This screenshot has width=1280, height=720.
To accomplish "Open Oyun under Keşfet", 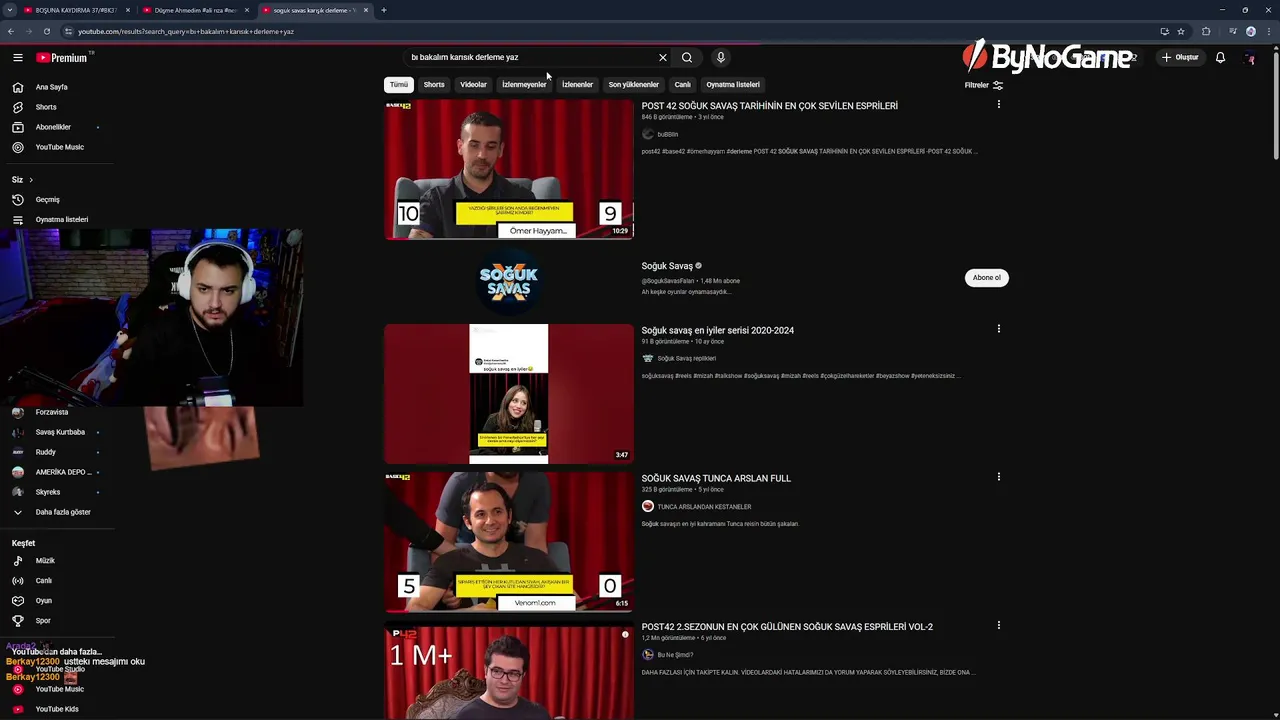I will pos(44,601).
